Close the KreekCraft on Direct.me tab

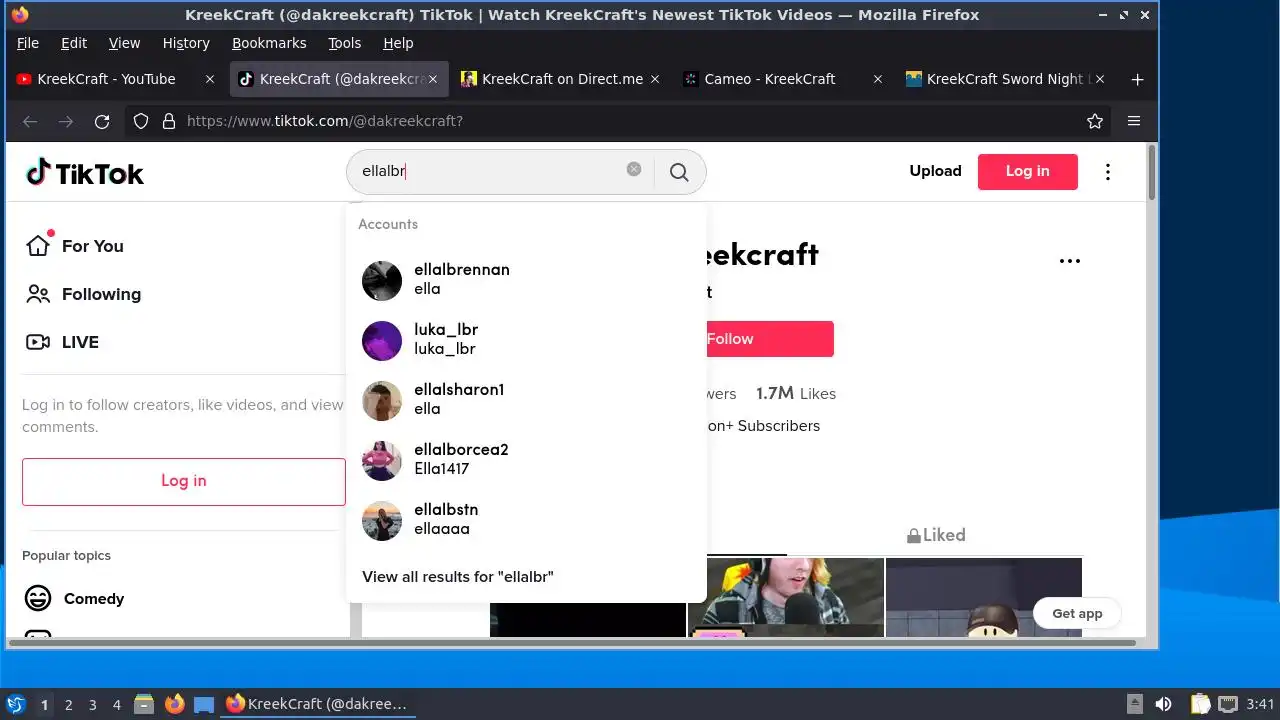[x=655, y=79]
